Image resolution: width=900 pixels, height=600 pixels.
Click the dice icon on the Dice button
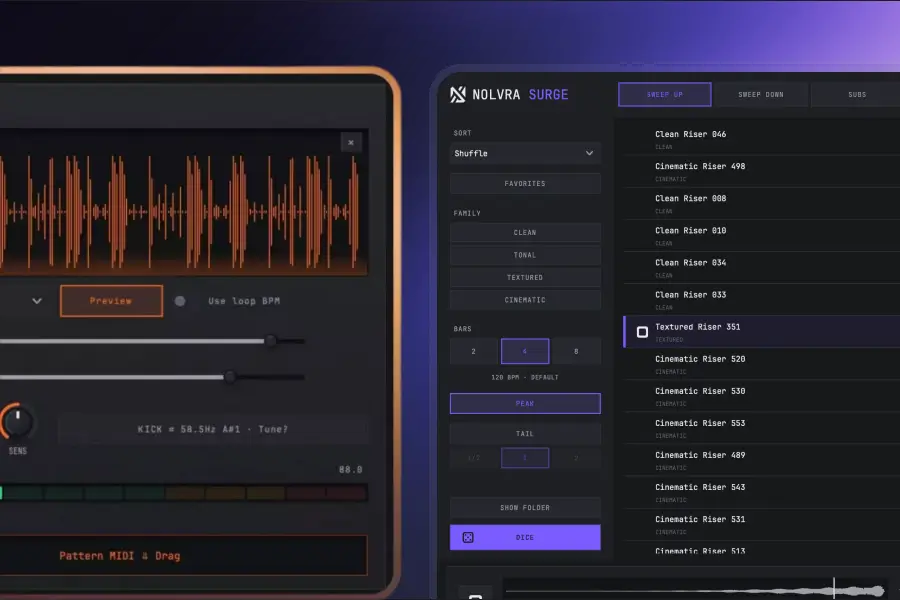point(468,537)
